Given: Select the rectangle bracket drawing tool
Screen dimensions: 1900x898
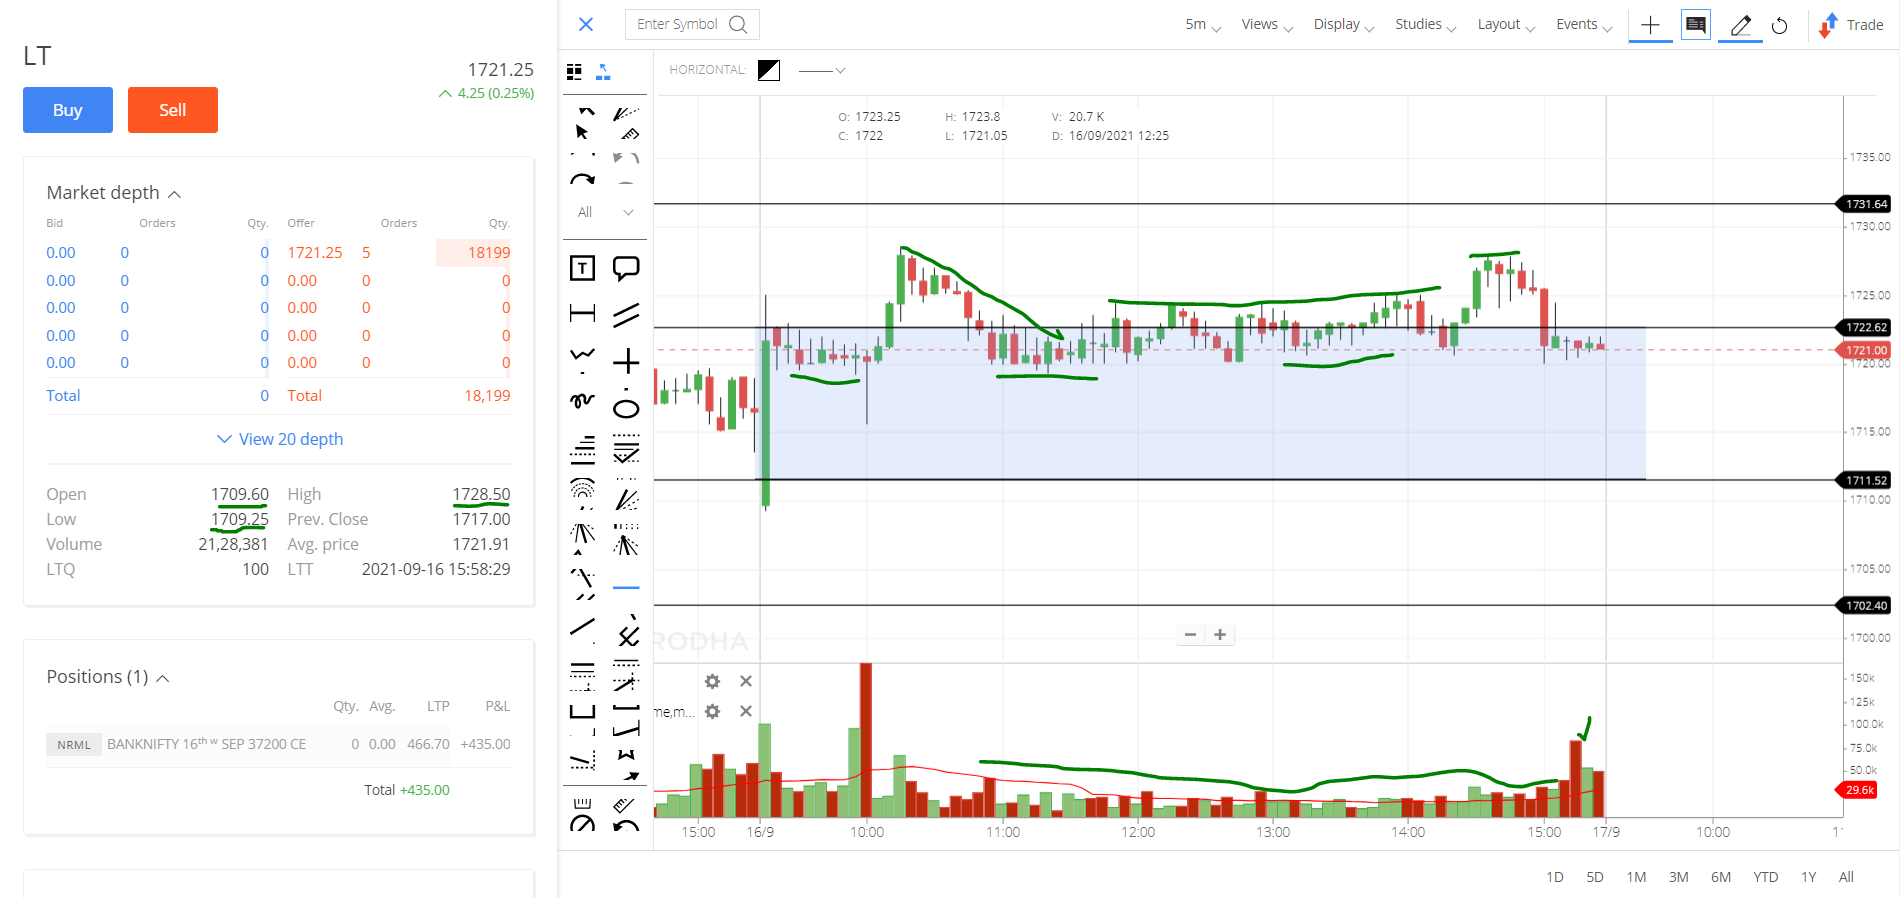Looking at the screenshot, I should pos(582,711).
